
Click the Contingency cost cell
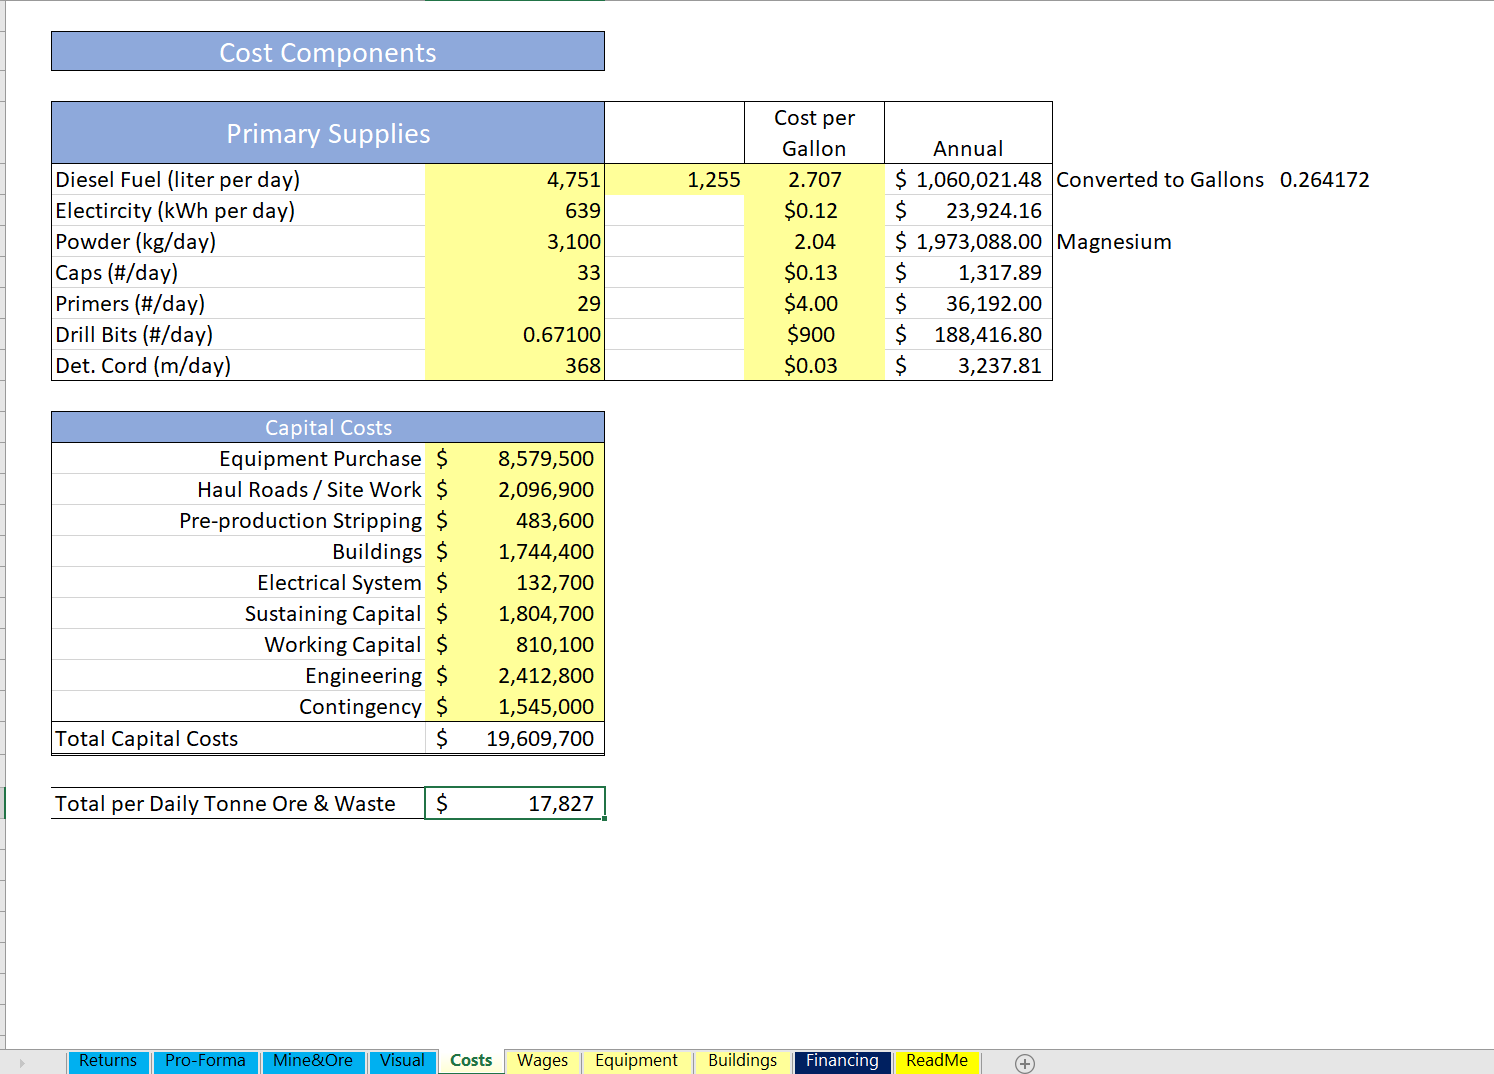[x=515, y=706]
